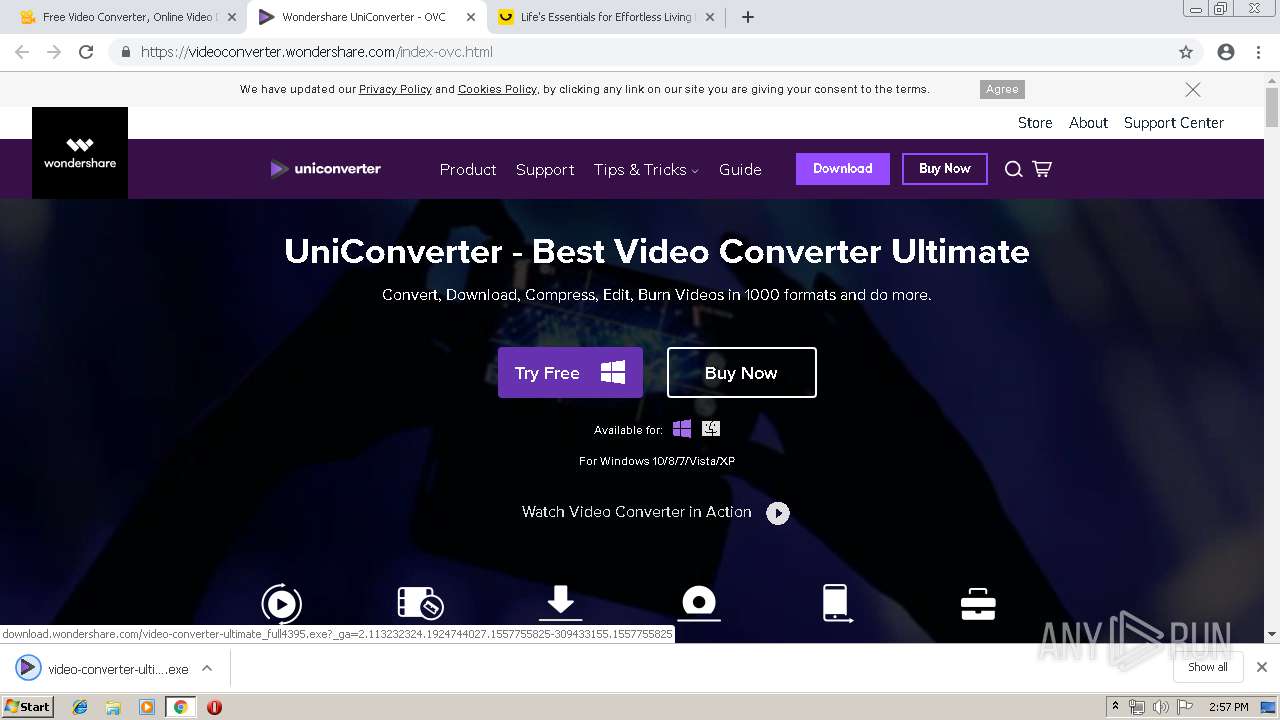Close the Life's Essentials tab
1280x720 pixels.
click(x=710, y=17)
